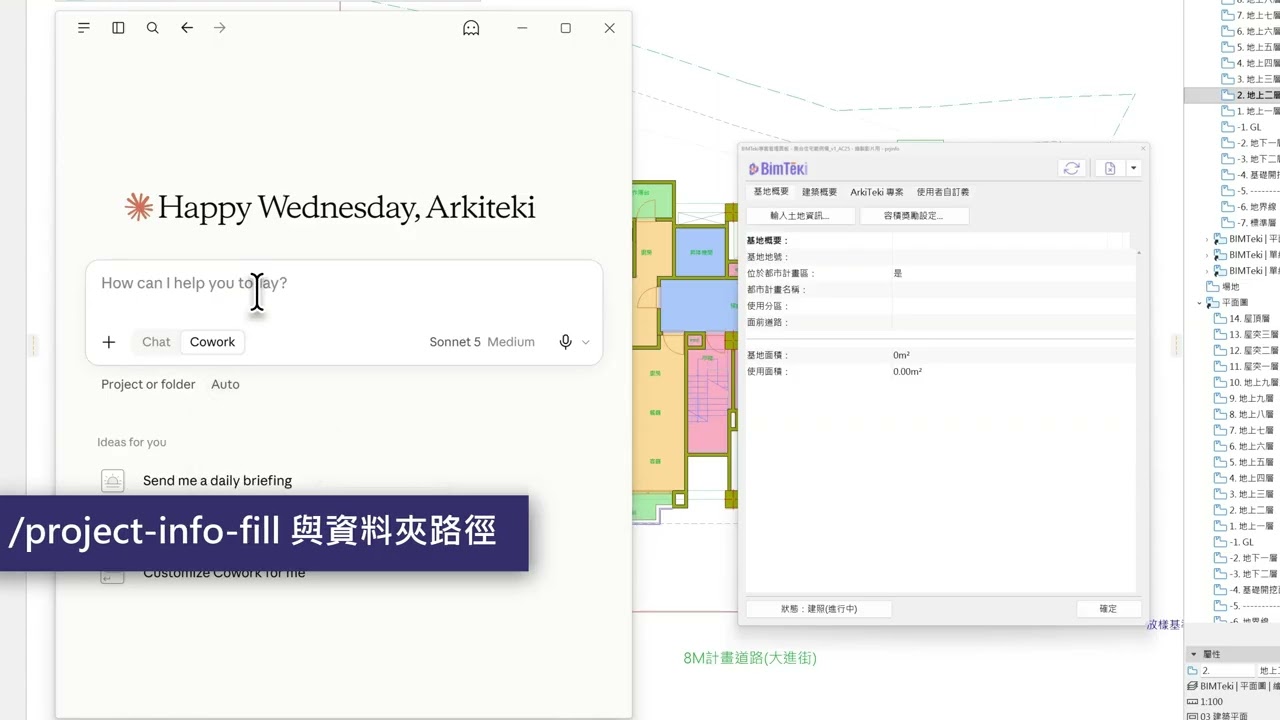This screenshot has width=1280, height=720.
Task: Toggle the sidebar panel icon in Claude
Action: (x=118, y=28)
